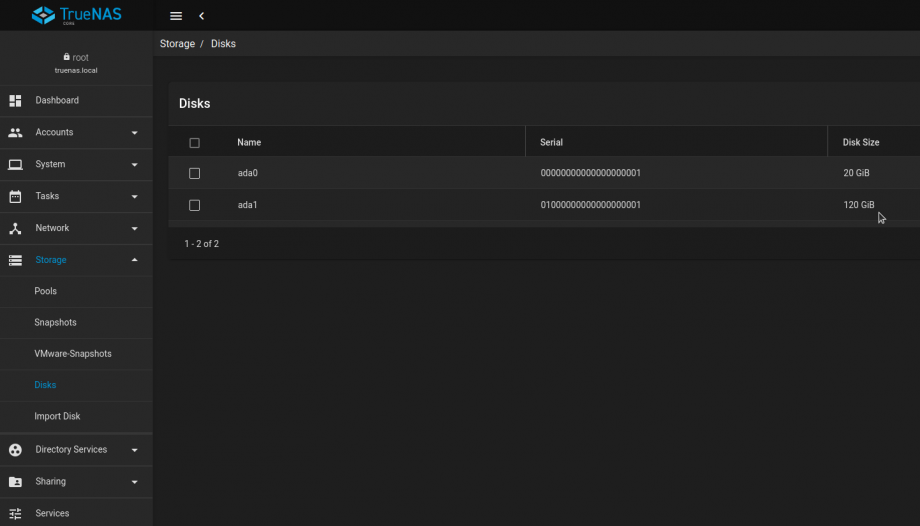This screenshot has height=526, width=920.
Task: Open Import Disk page
Action: point(57,416)
